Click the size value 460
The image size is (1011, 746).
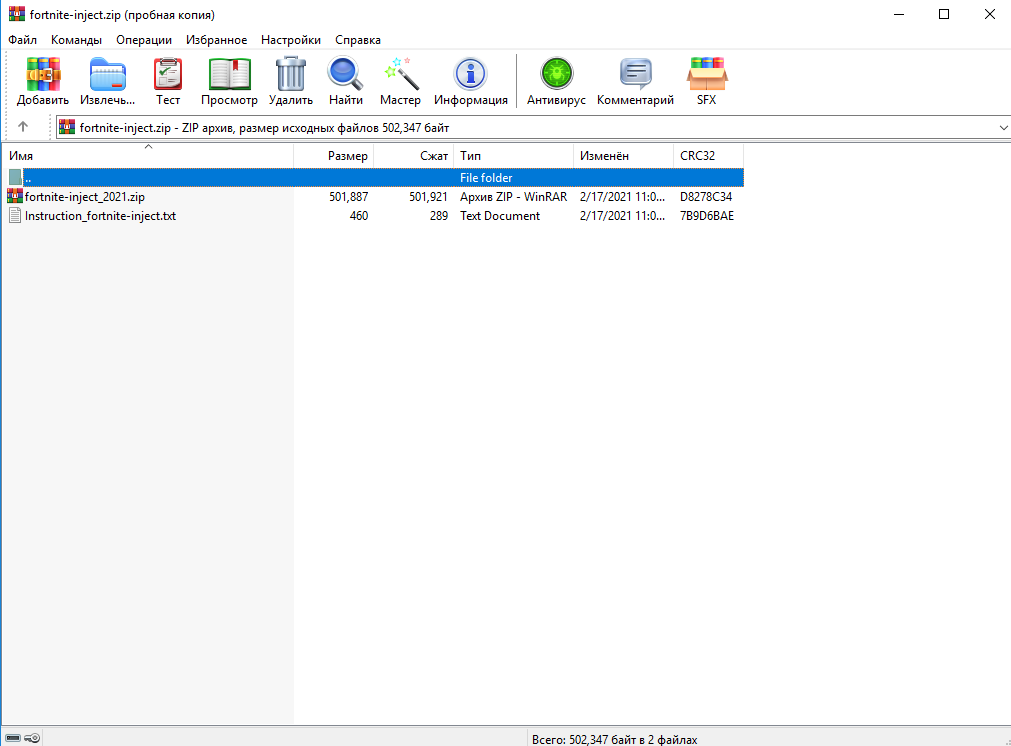tap(358, 216)
